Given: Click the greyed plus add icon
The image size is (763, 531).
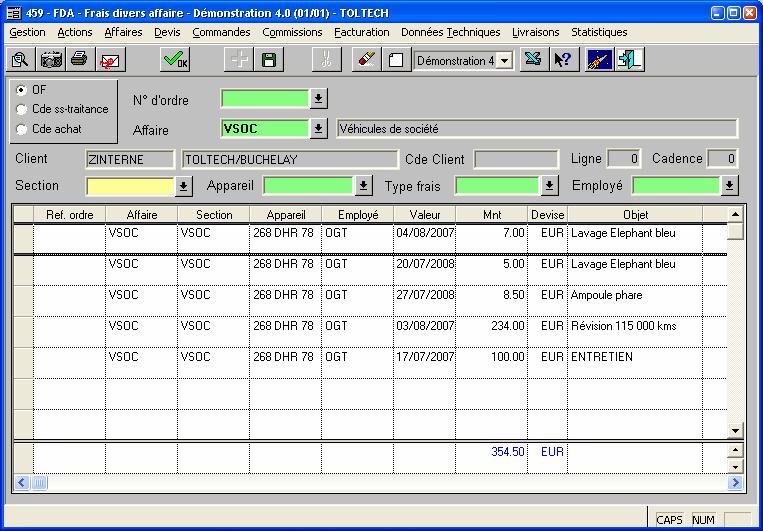Looking at the screenshot, I should point(238,60).
